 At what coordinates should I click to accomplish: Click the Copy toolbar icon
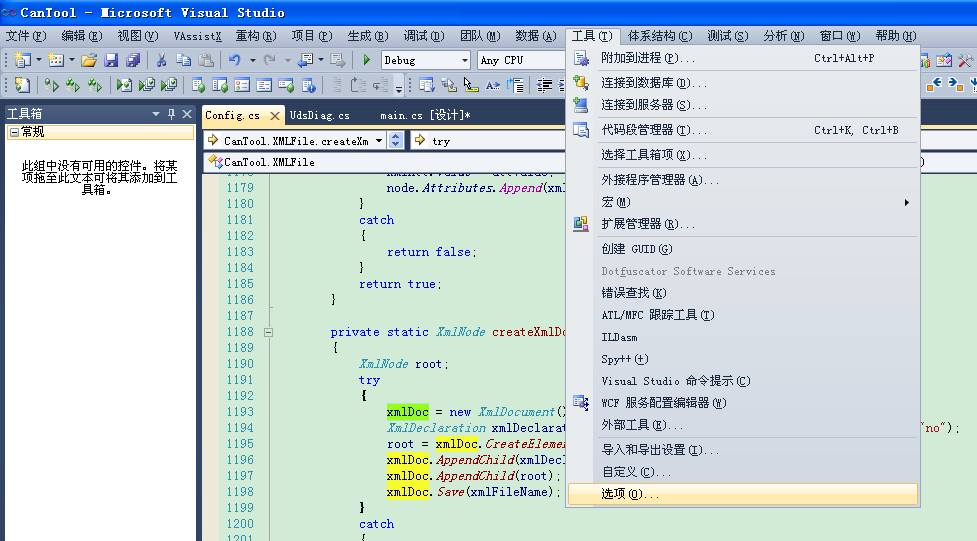click(x=183, y=60)
